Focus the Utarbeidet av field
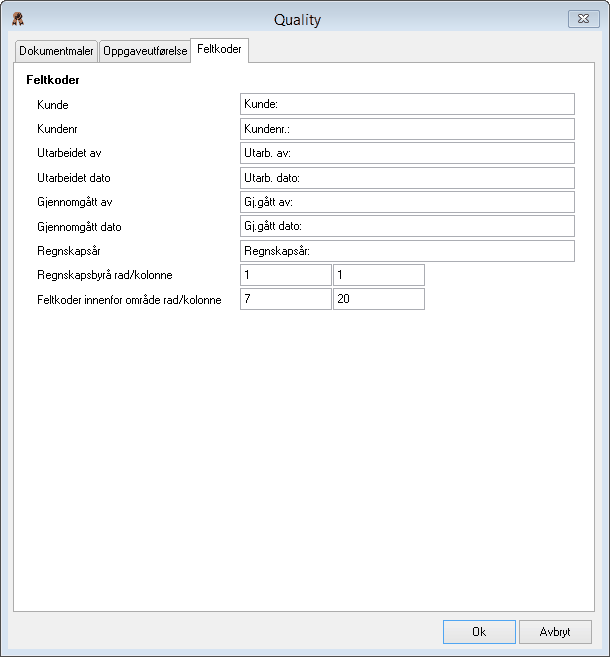The width and height of the screenshot is (610, 657). (407, 153)
